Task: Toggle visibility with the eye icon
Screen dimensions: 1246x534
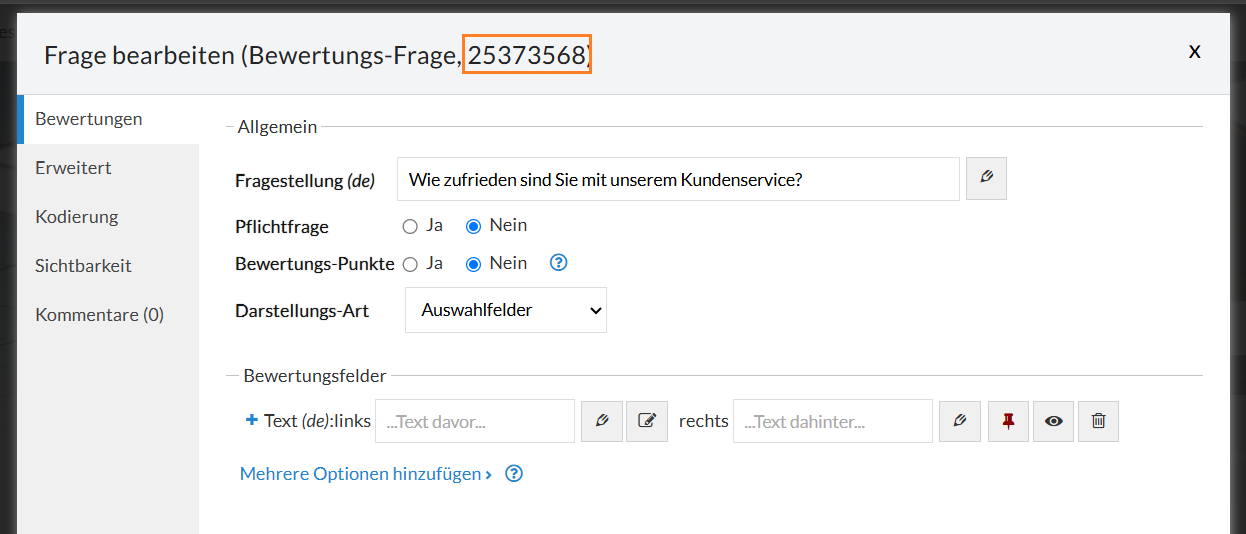Action: [1053, 421]
